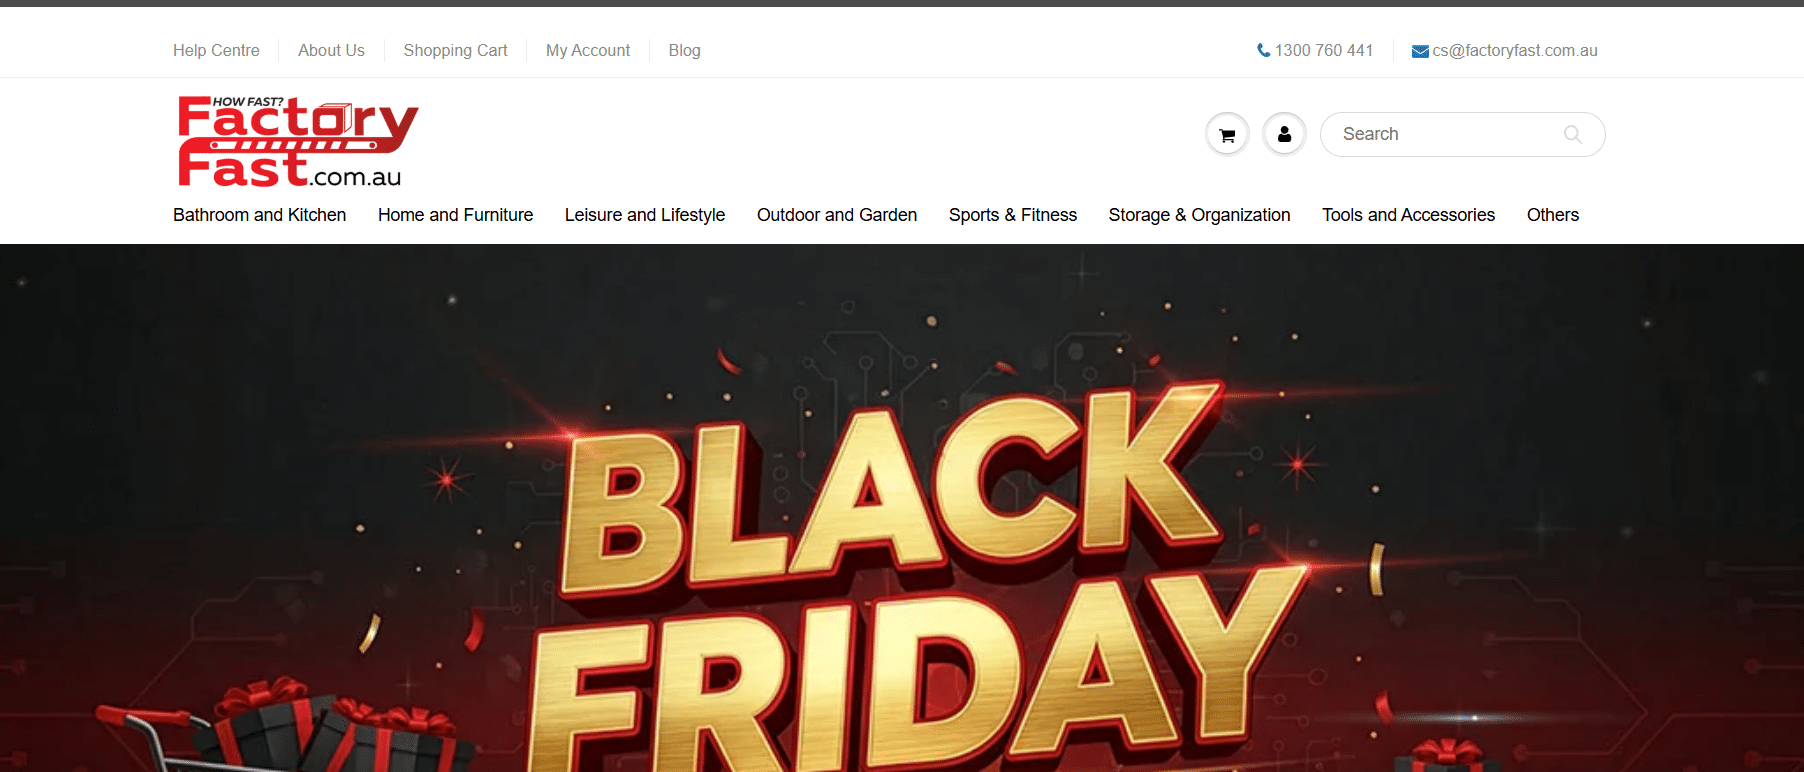Click the Black Friday banner image
Image resolution: width=1804 pixels, height=772 pixels.
902,508
